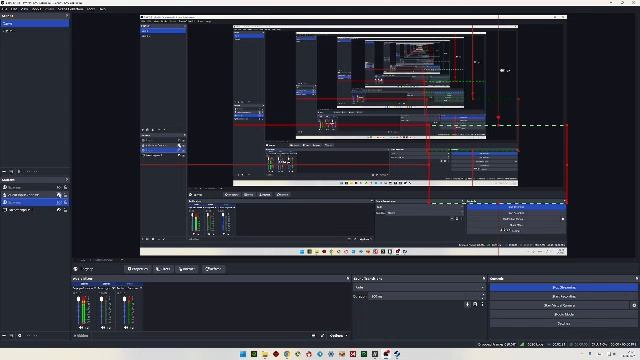Click the Start Recording button
Image resolution: width=640 pixels, height=360 pixels.
(563, 296)
